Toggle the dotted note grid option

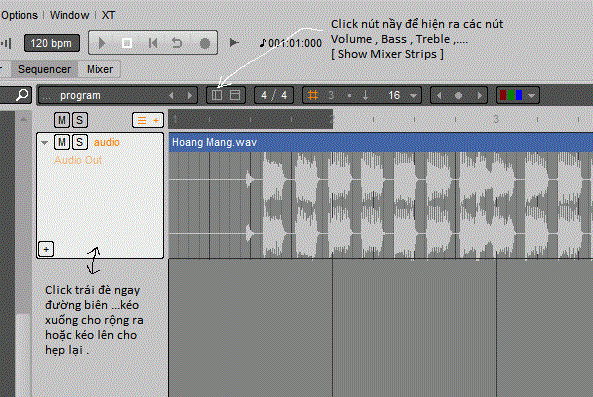[x=349, y=95]
